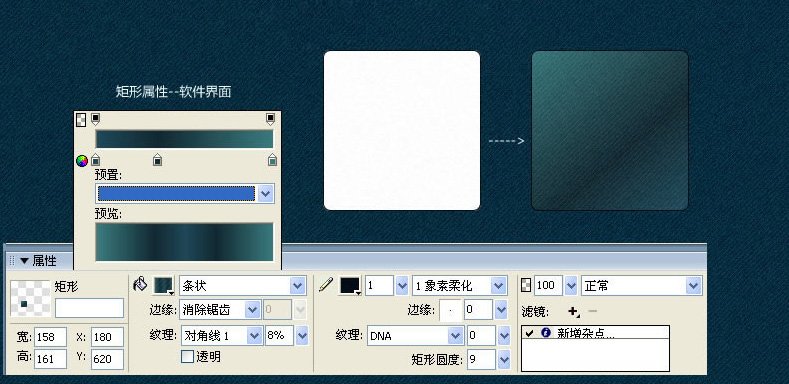
Task: Click the 矩形属性--软件界面 caption
Action: pos(174,92)
